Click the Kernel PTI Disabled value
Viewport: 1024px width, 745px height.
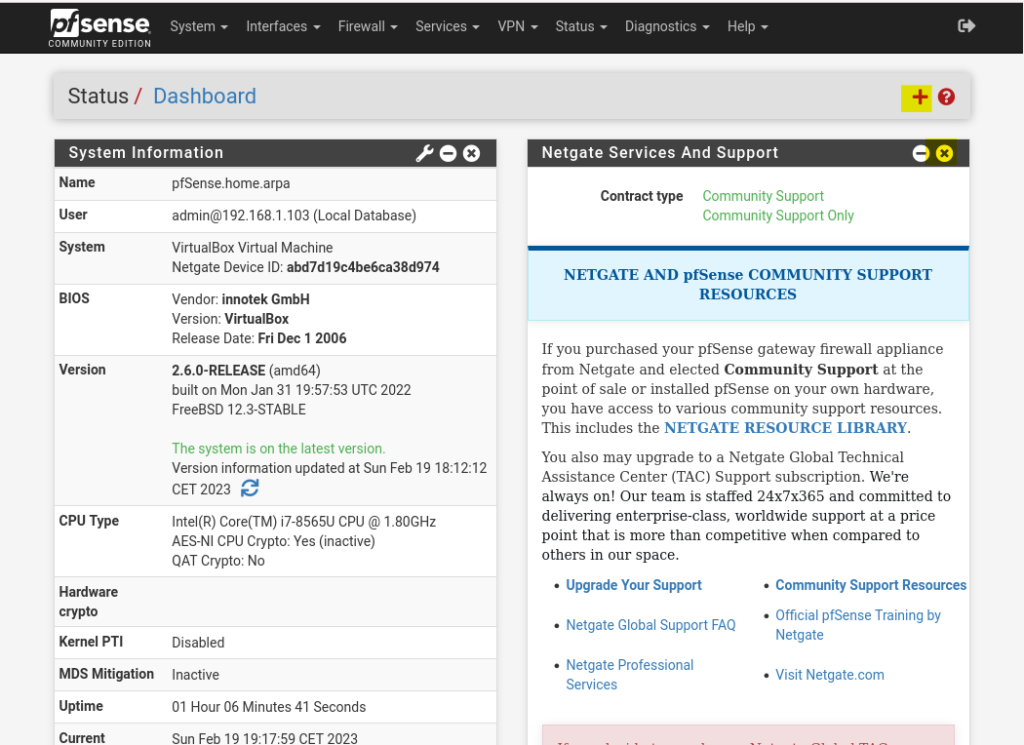pyautogui.click(x=198, y=642)
